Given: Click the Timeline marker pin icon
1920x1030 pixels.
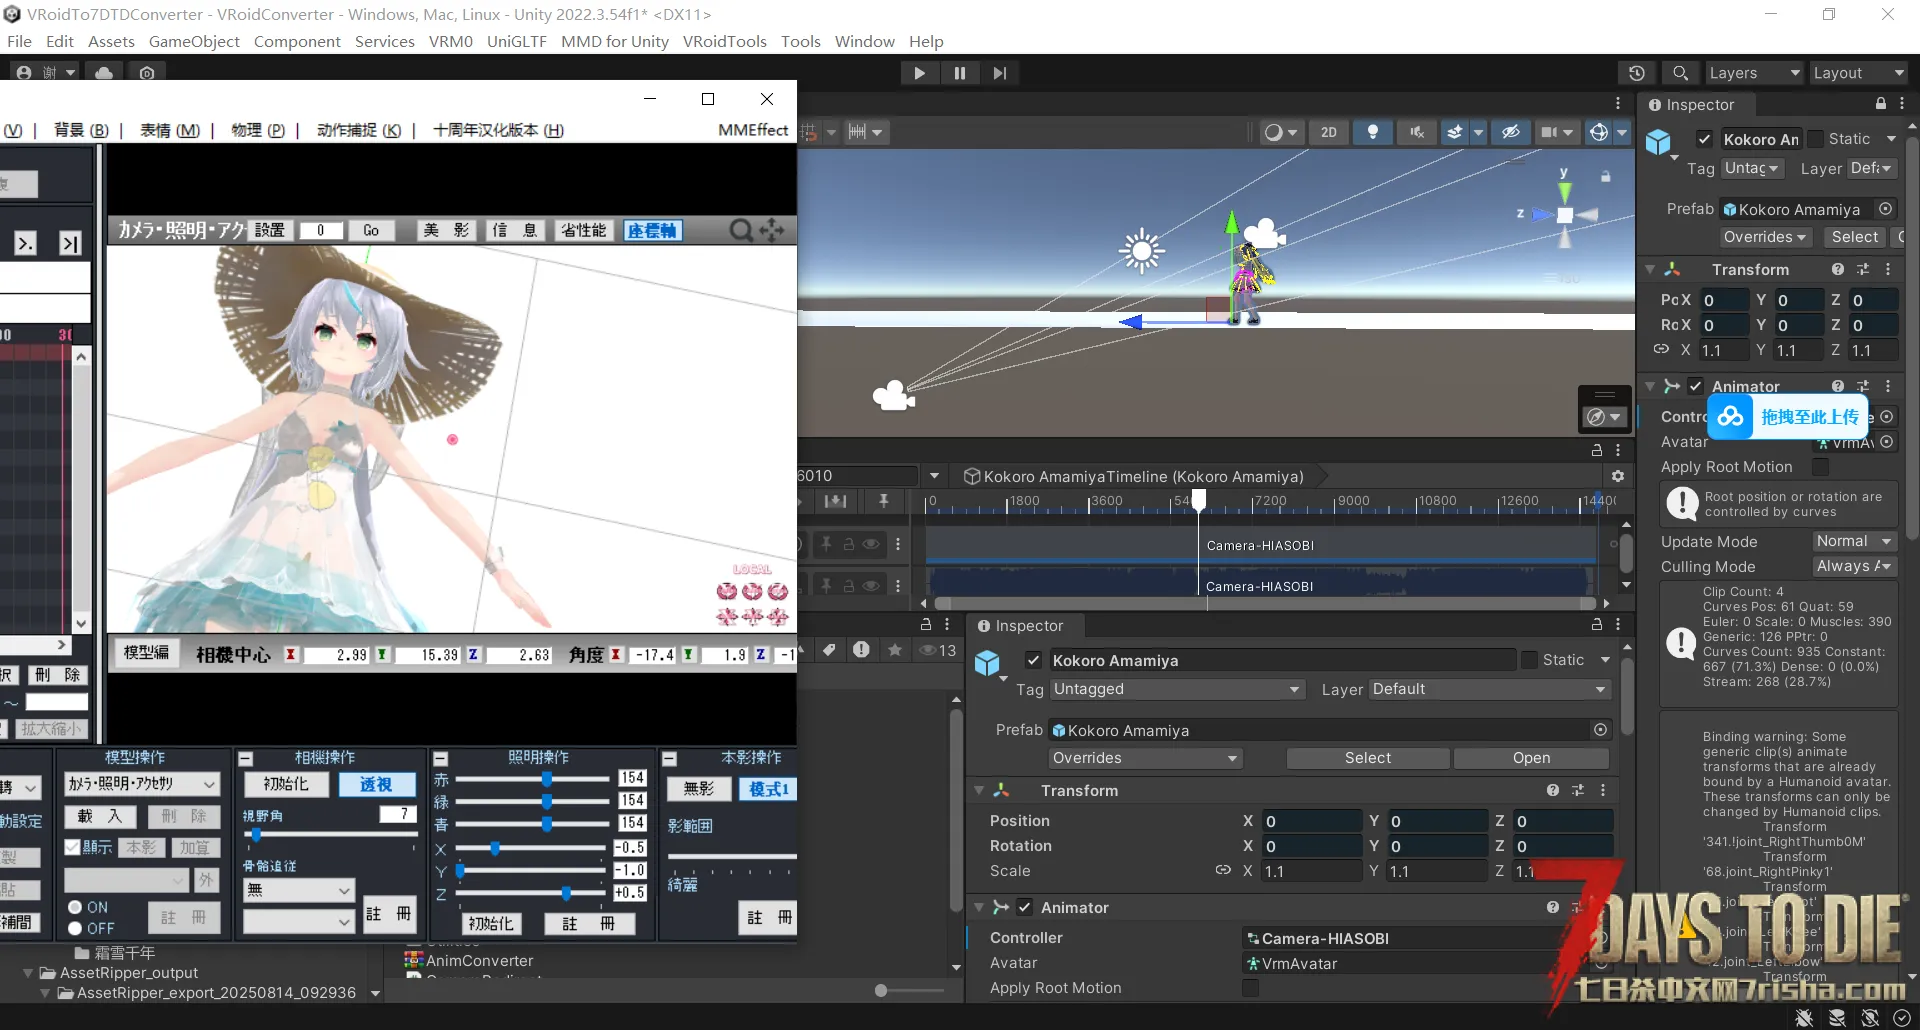Looking at the screenshot, I should click(x=883, y=500).
